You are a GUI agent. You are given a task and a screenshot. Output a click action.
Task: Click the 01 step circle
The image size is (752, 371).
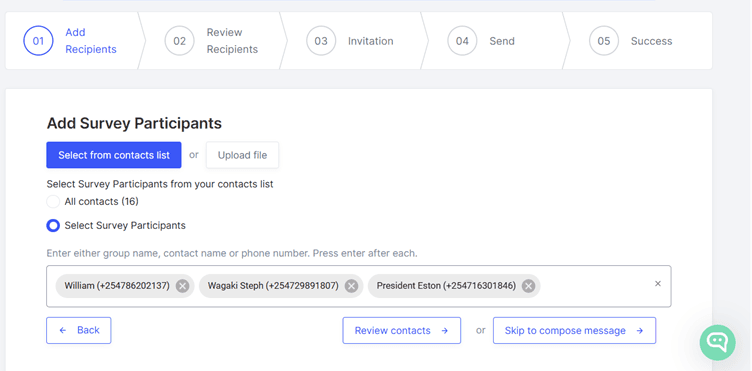coord(38,41)
